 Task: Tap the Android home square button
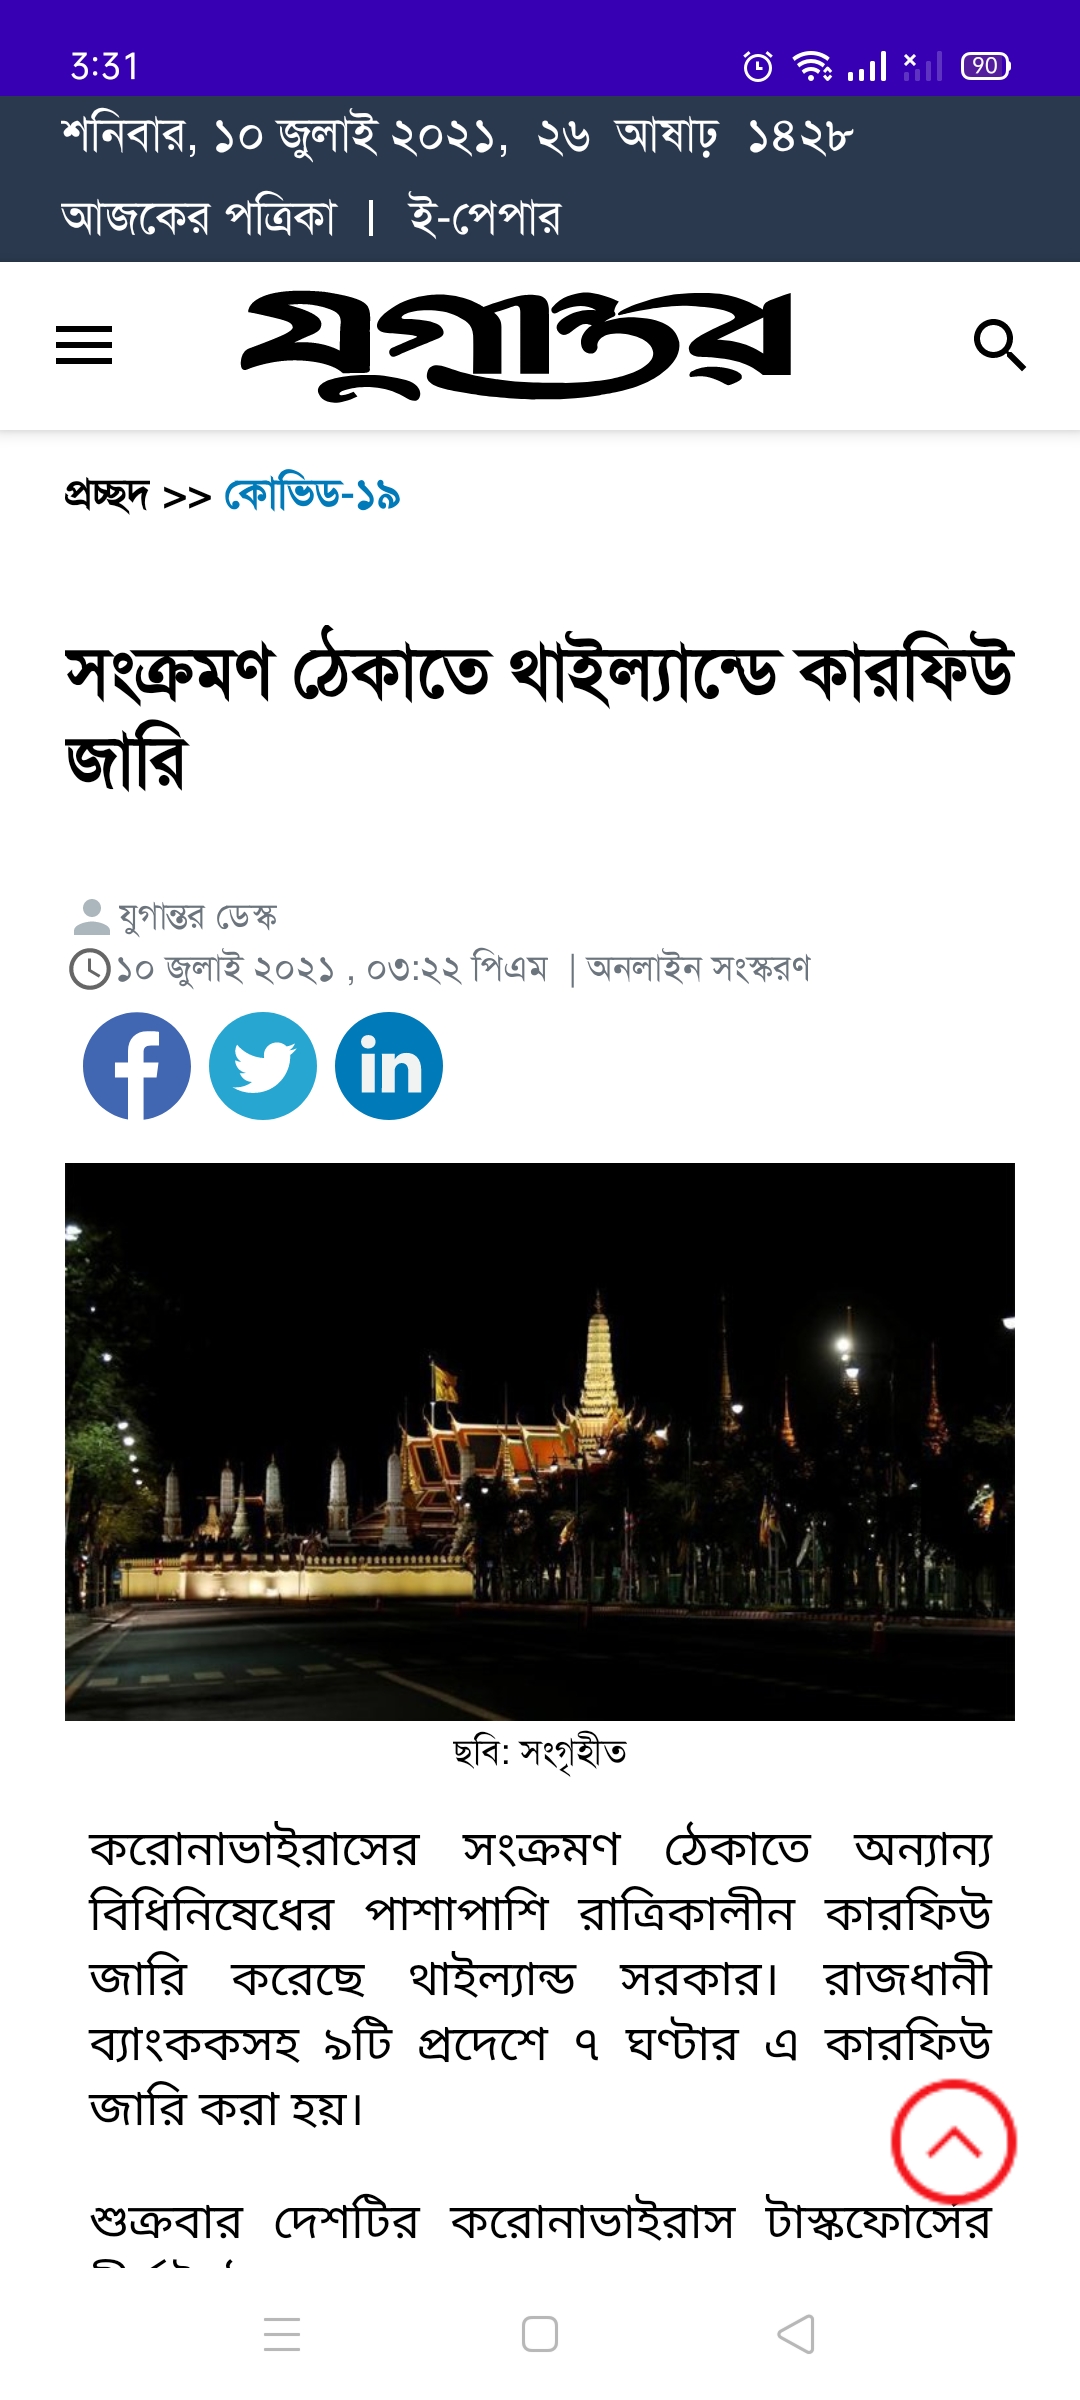coord(540,2335)
